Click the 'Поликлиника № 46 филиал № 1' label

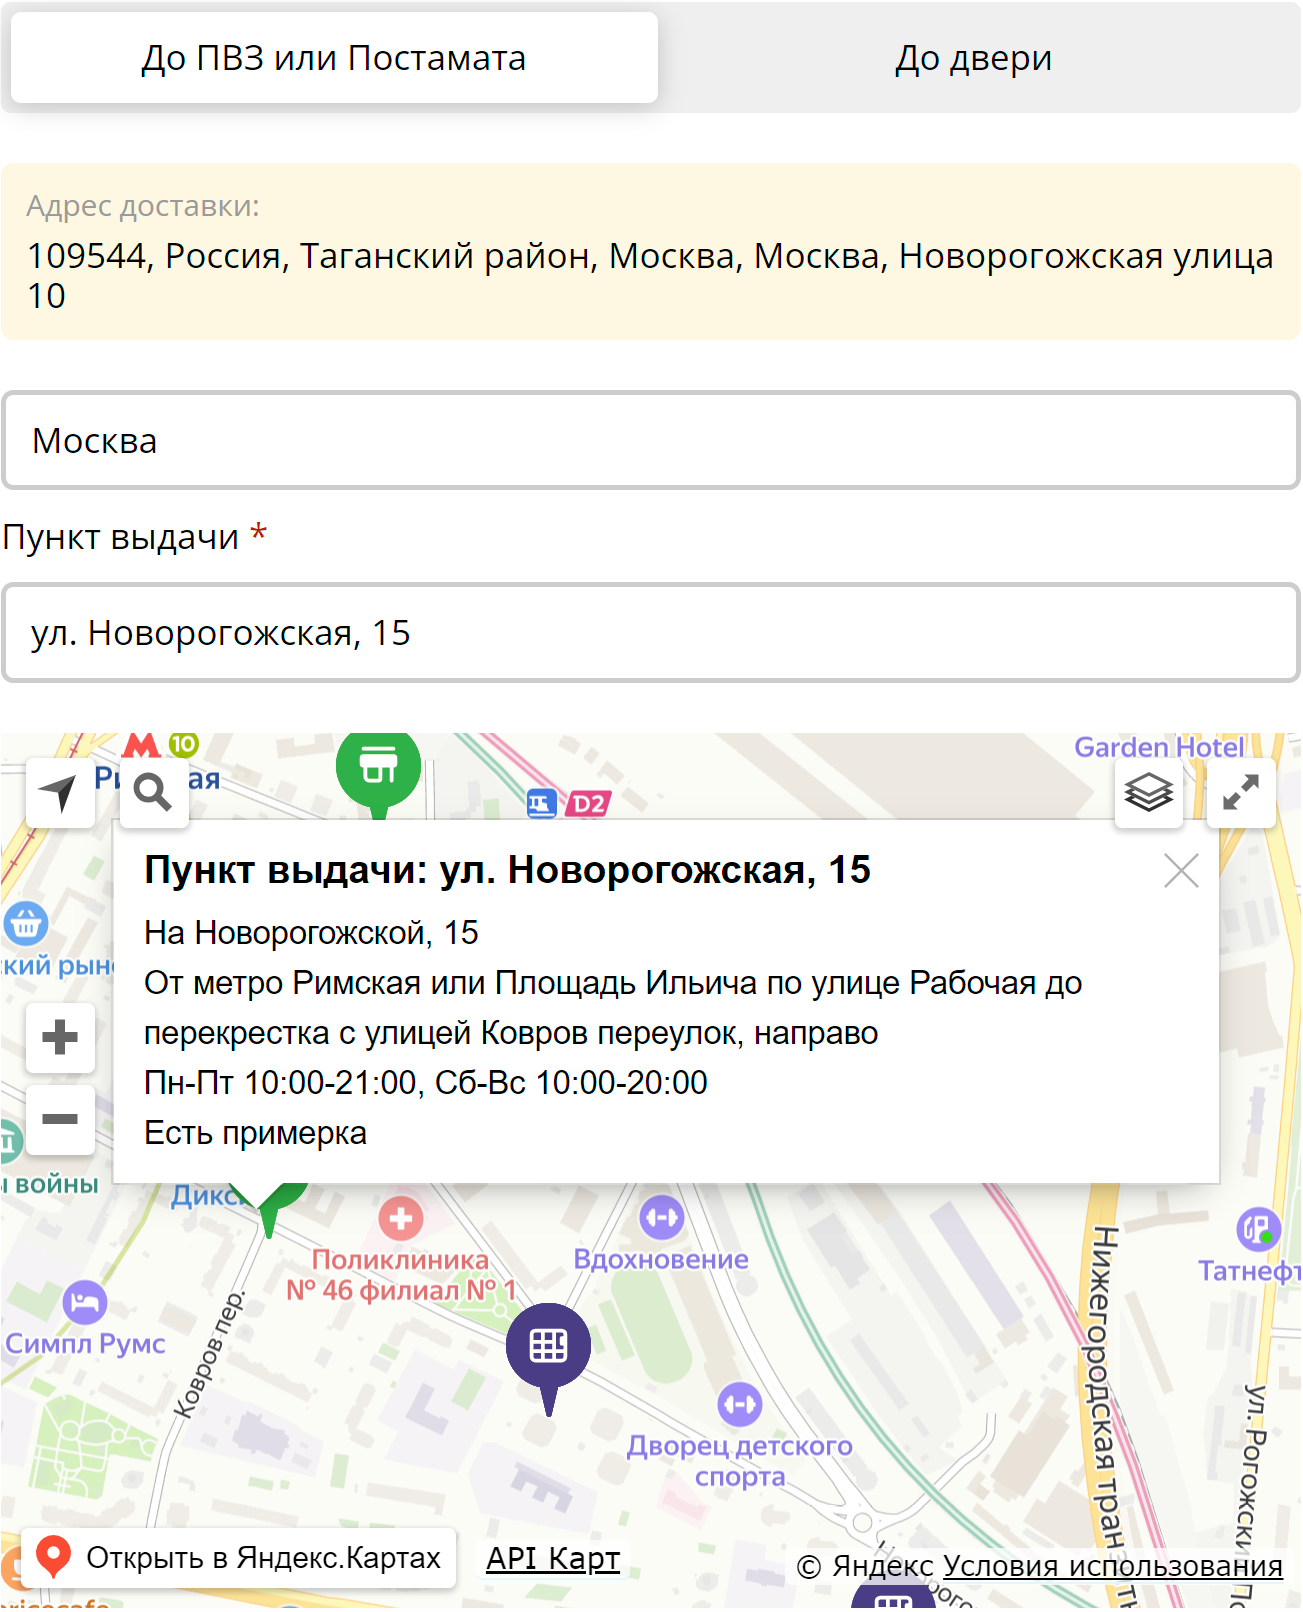(401, 1275)
